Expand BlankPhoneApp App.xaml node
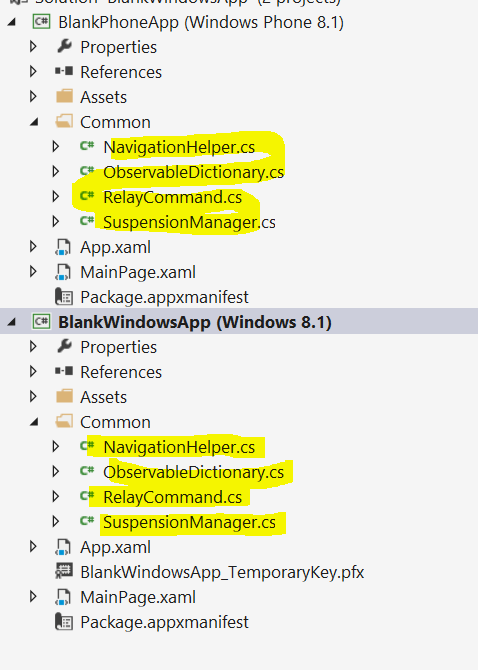478x670 pixels. pyautogui.click(x=33, y=247)
